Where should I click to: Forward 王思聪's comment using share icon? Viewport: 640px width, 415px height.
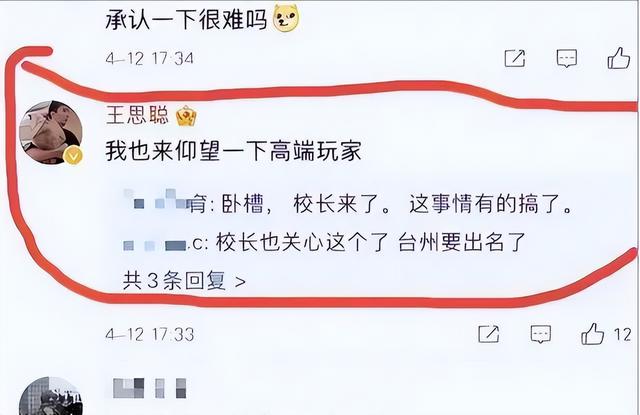click(489, 334)
